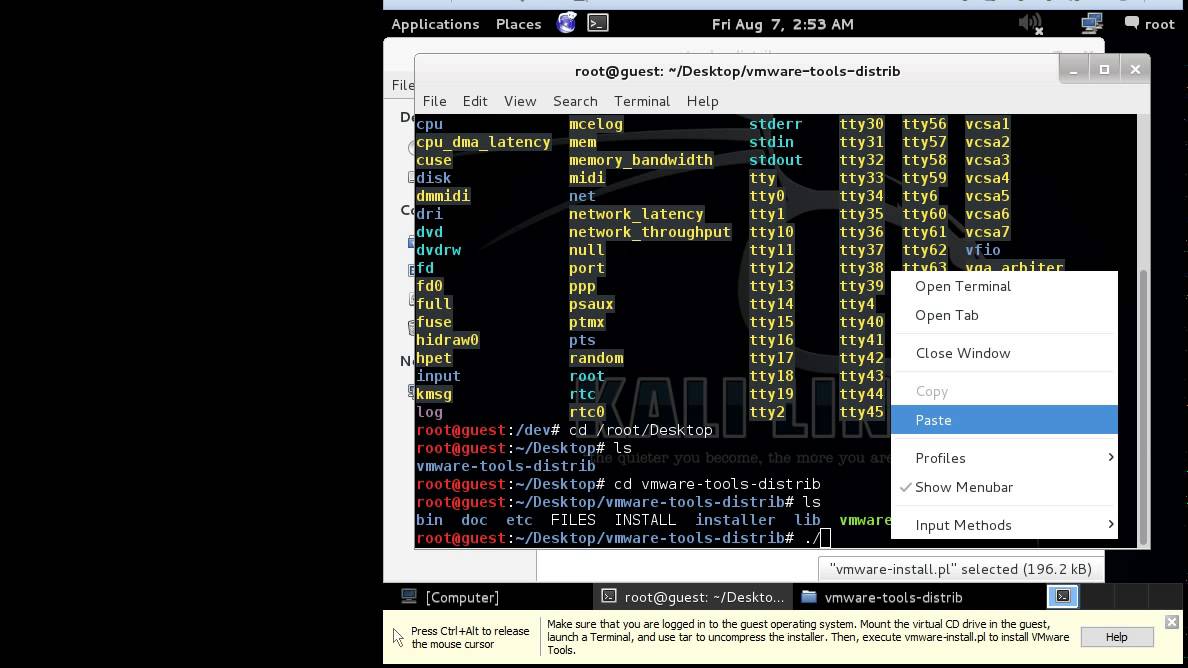This screenshot has width=1188, height=668.
Task: Click 'vcsa1' in the terminal listing
Action: tap(987, 123)
